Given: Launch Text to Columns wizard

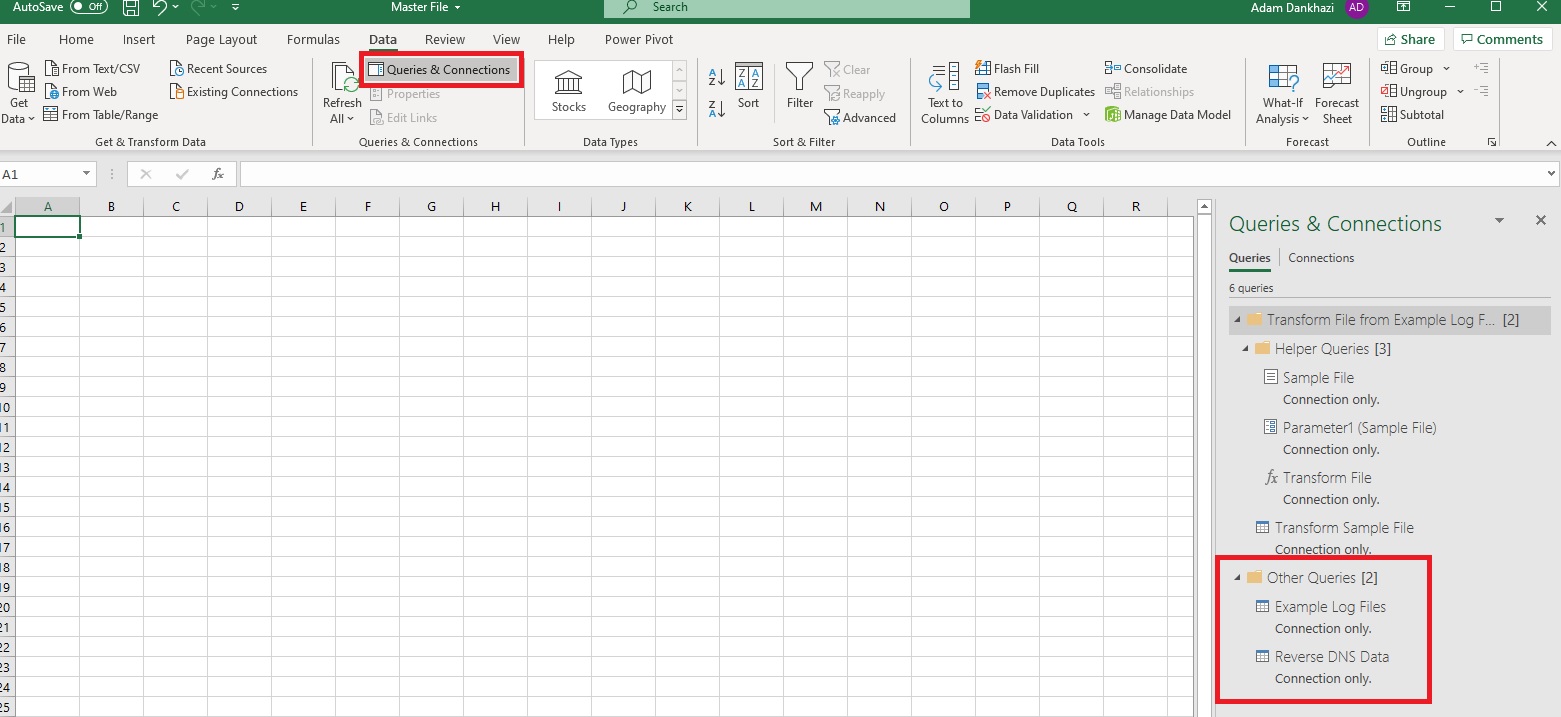Looking at the screenshot, I should point(943,91).
